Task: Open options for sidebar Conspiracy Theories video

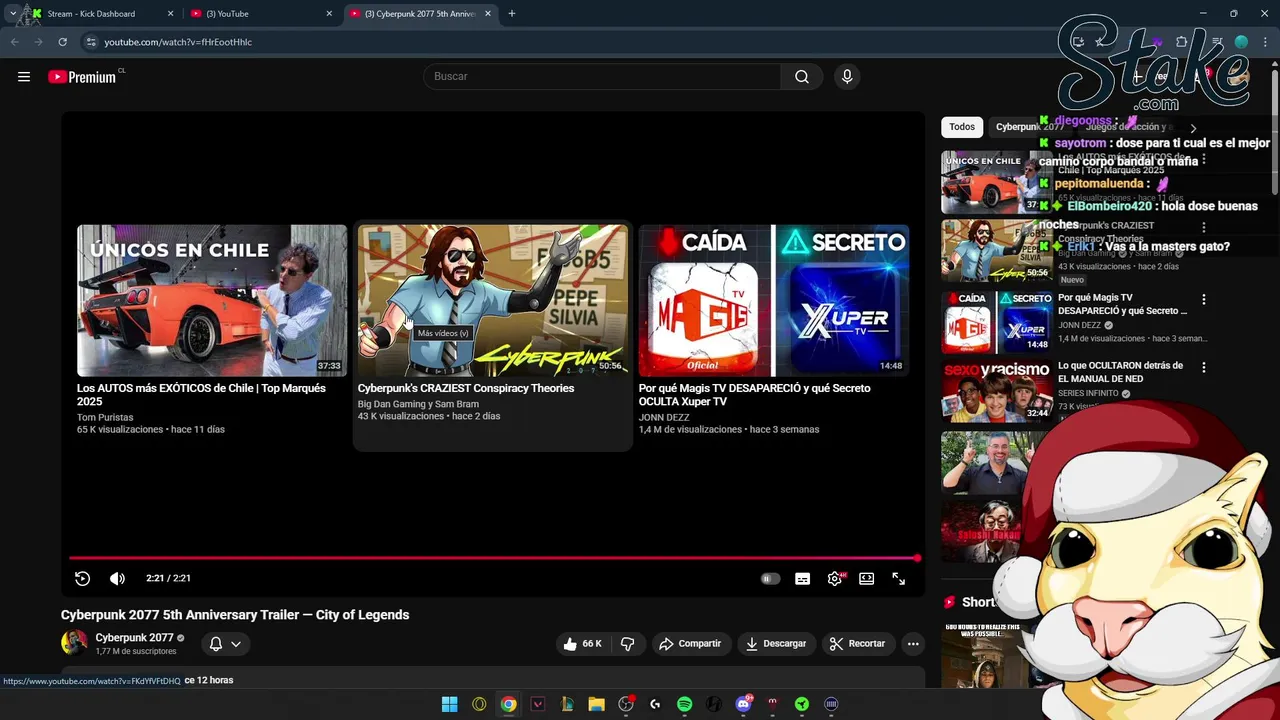Action: (1204, 228)
